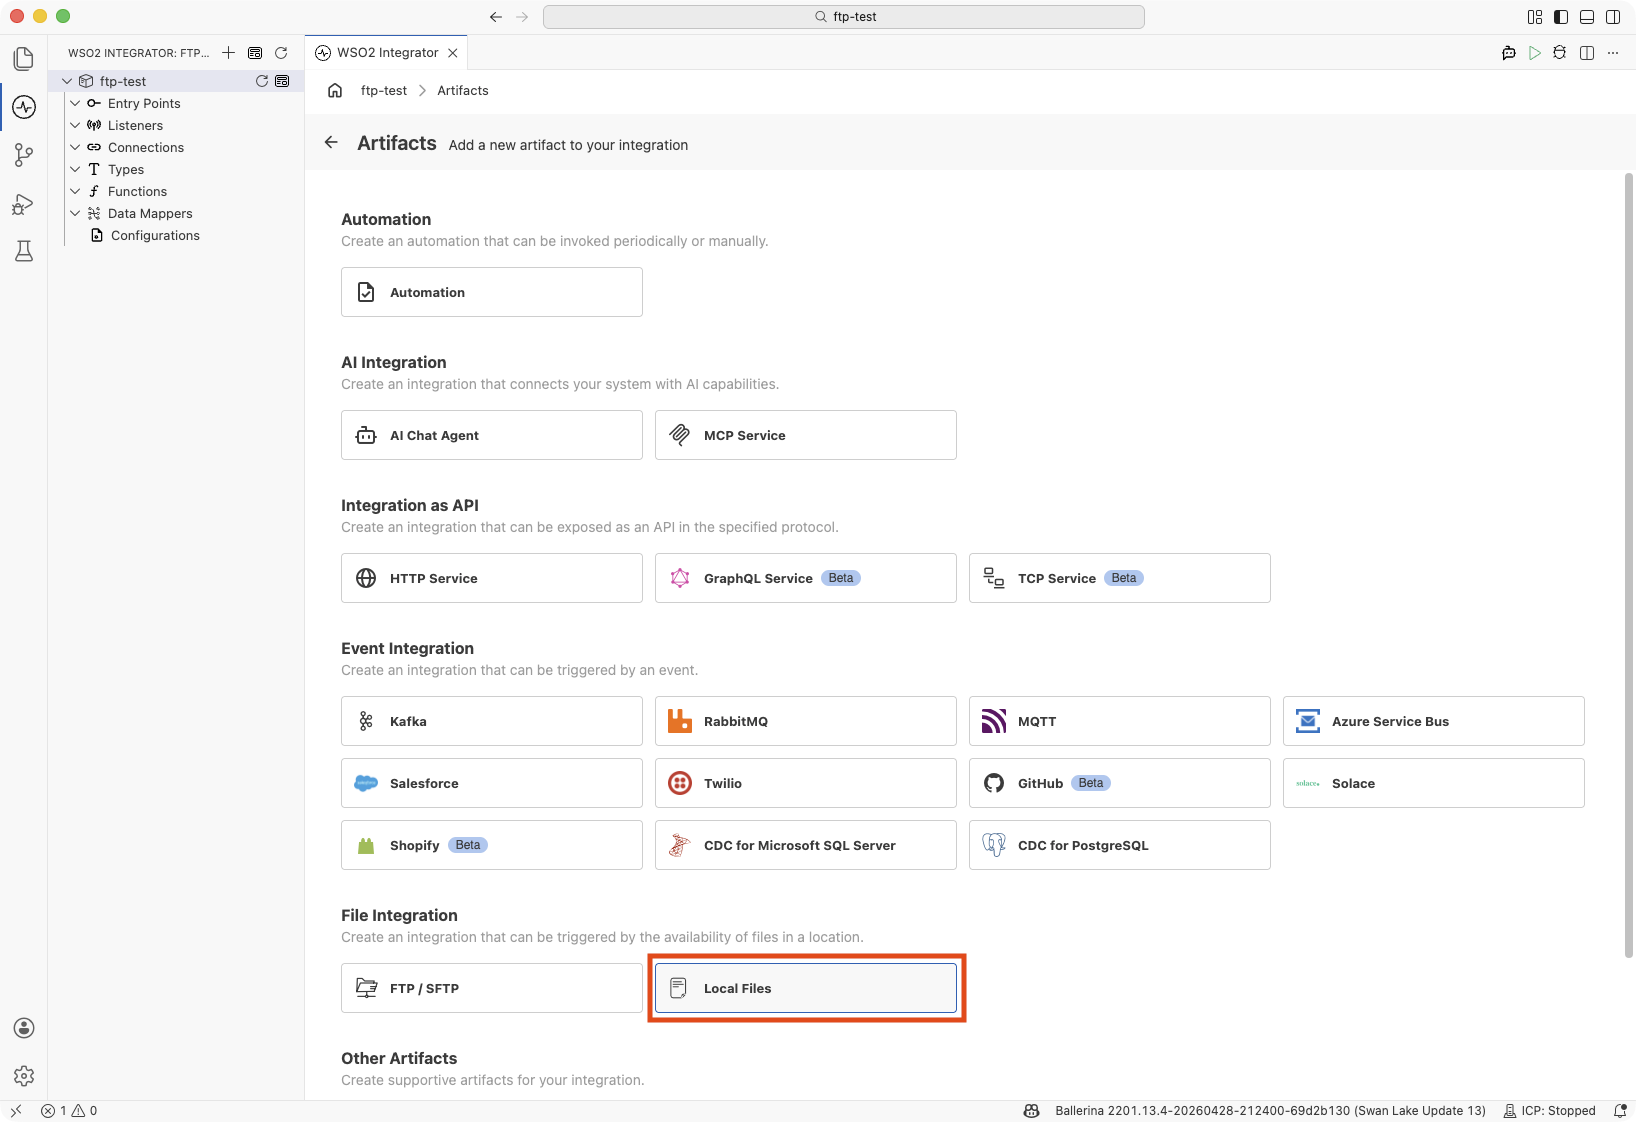This screenshot has width=1636, height=1122.
Task: Select Configurations in the project tree
Action: point(155,235)
